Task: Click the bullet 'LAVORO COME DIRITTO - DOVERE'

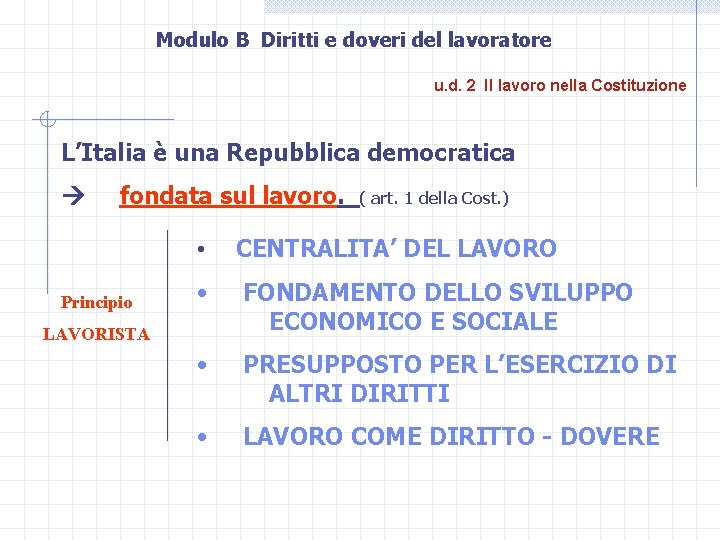Action: [451, 436]
